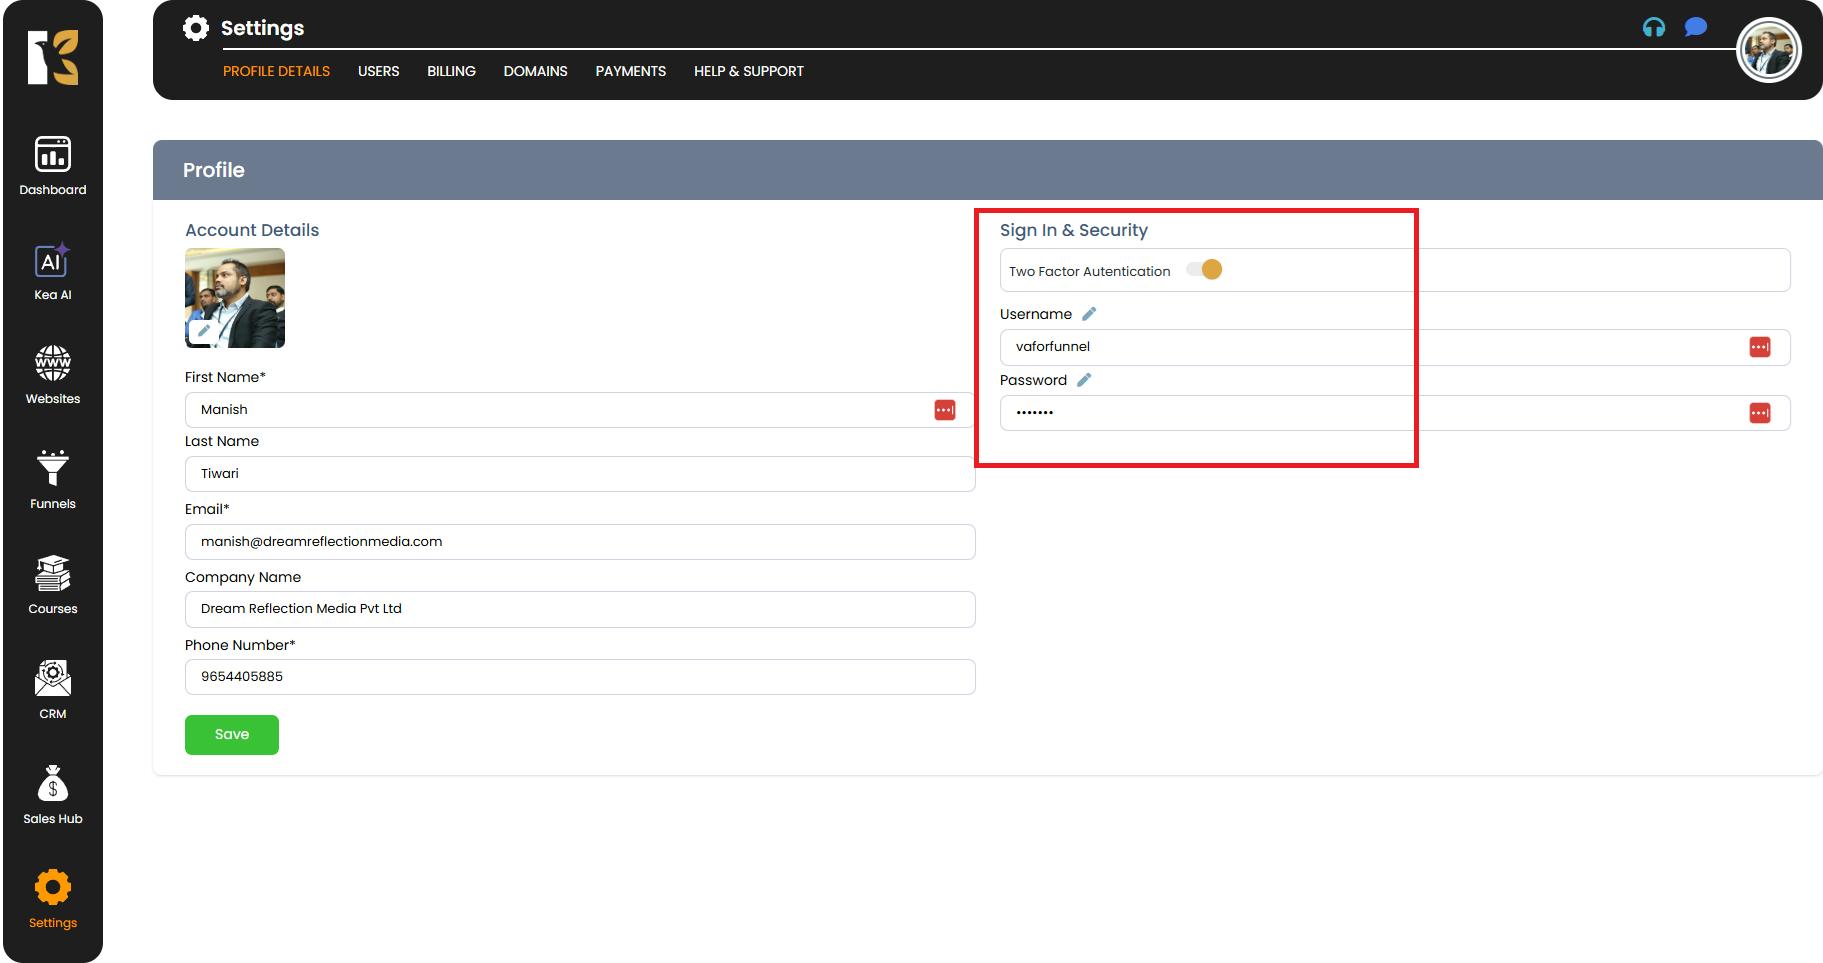The image size is (1823, 963).
Task: Toggle Two Factor Authentication switch
Action: point(1204,270)
